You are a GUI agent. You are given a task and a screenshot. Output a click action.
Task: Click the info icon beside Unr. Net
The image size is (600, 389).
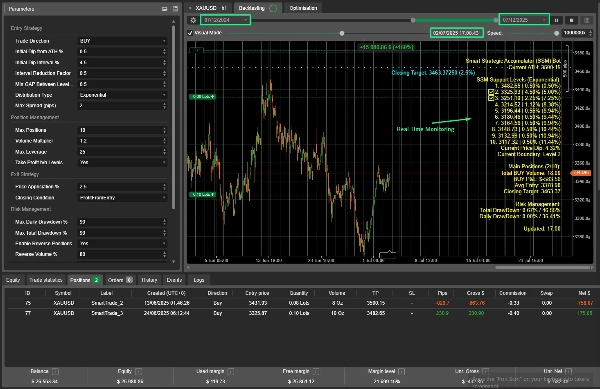click(x=568, y=371)
